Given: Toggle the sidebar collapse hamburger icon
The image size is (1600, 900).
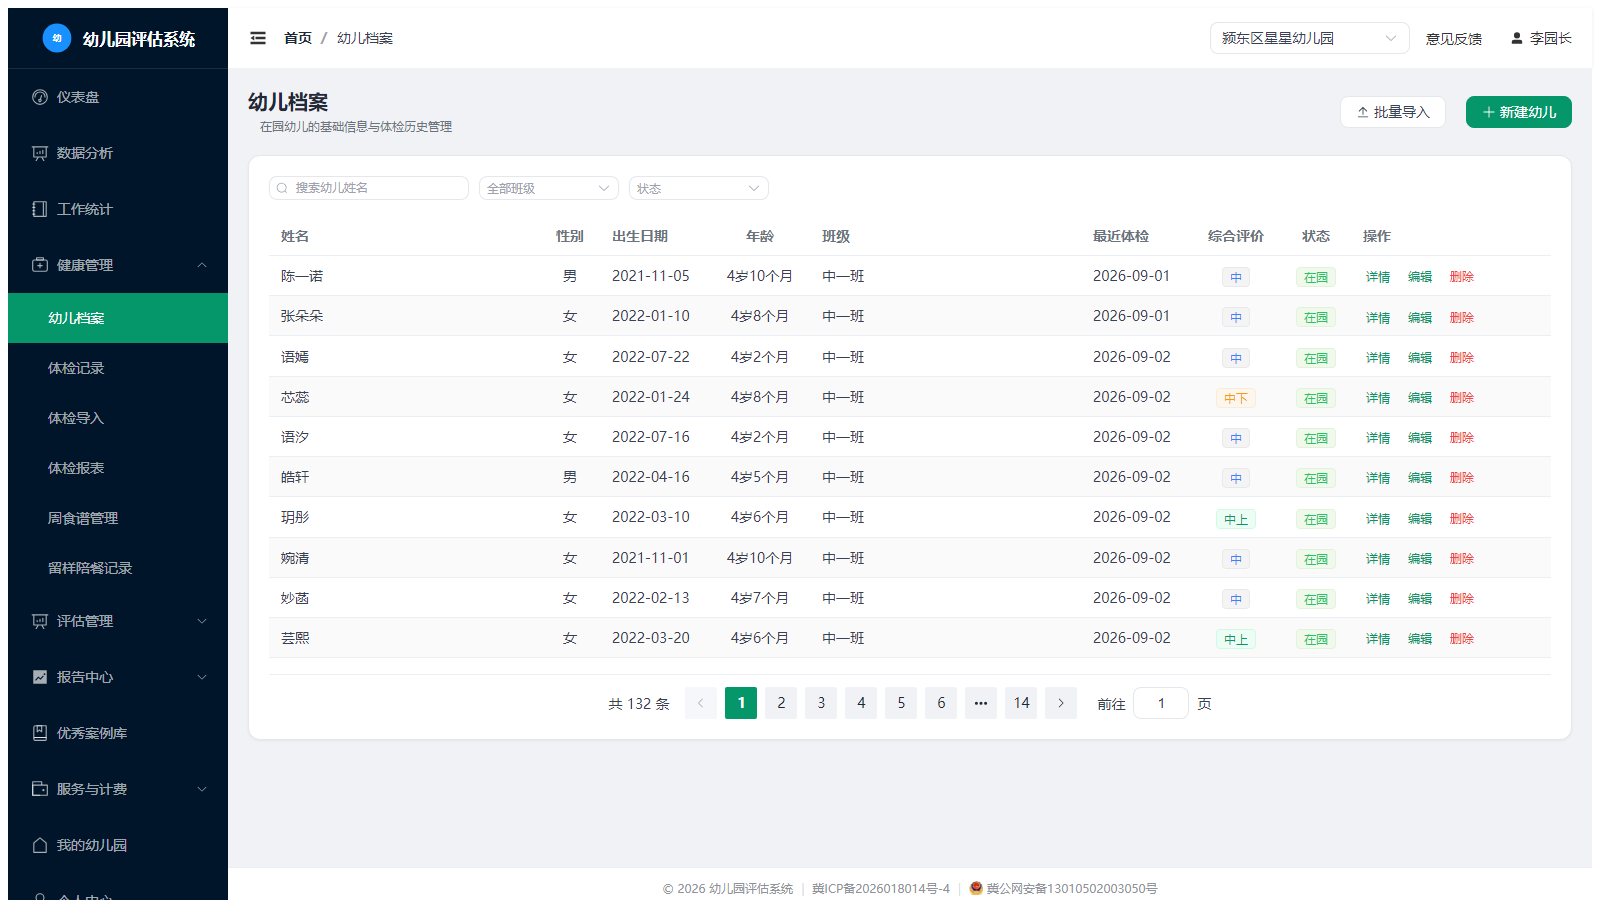Looking at the screenshot, I should [258, 38].
